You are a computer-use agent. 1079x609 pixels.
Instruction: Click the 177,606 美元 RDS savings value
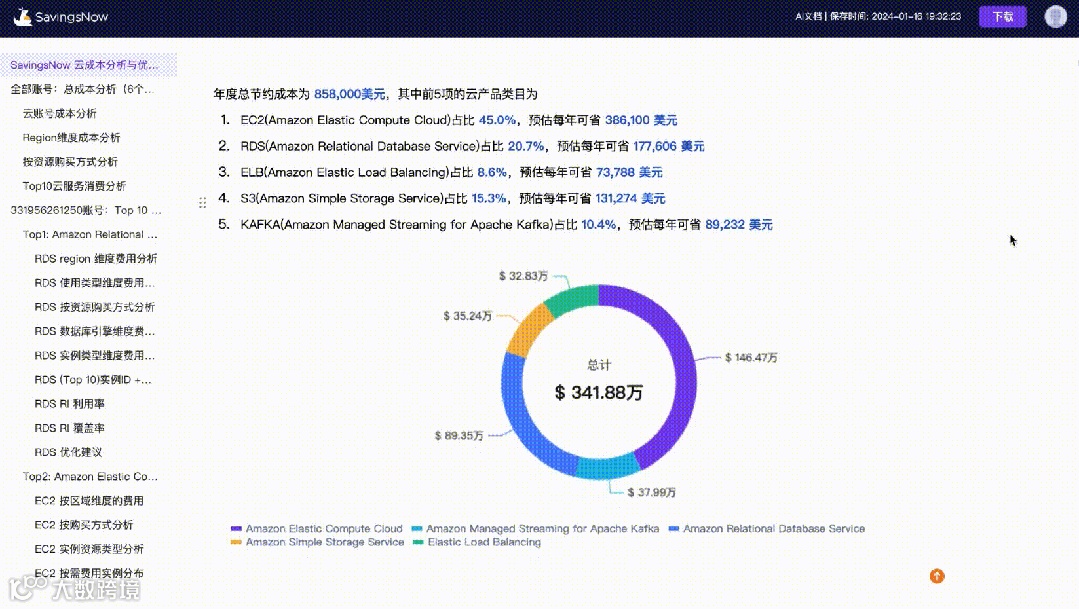pos(669,146)
